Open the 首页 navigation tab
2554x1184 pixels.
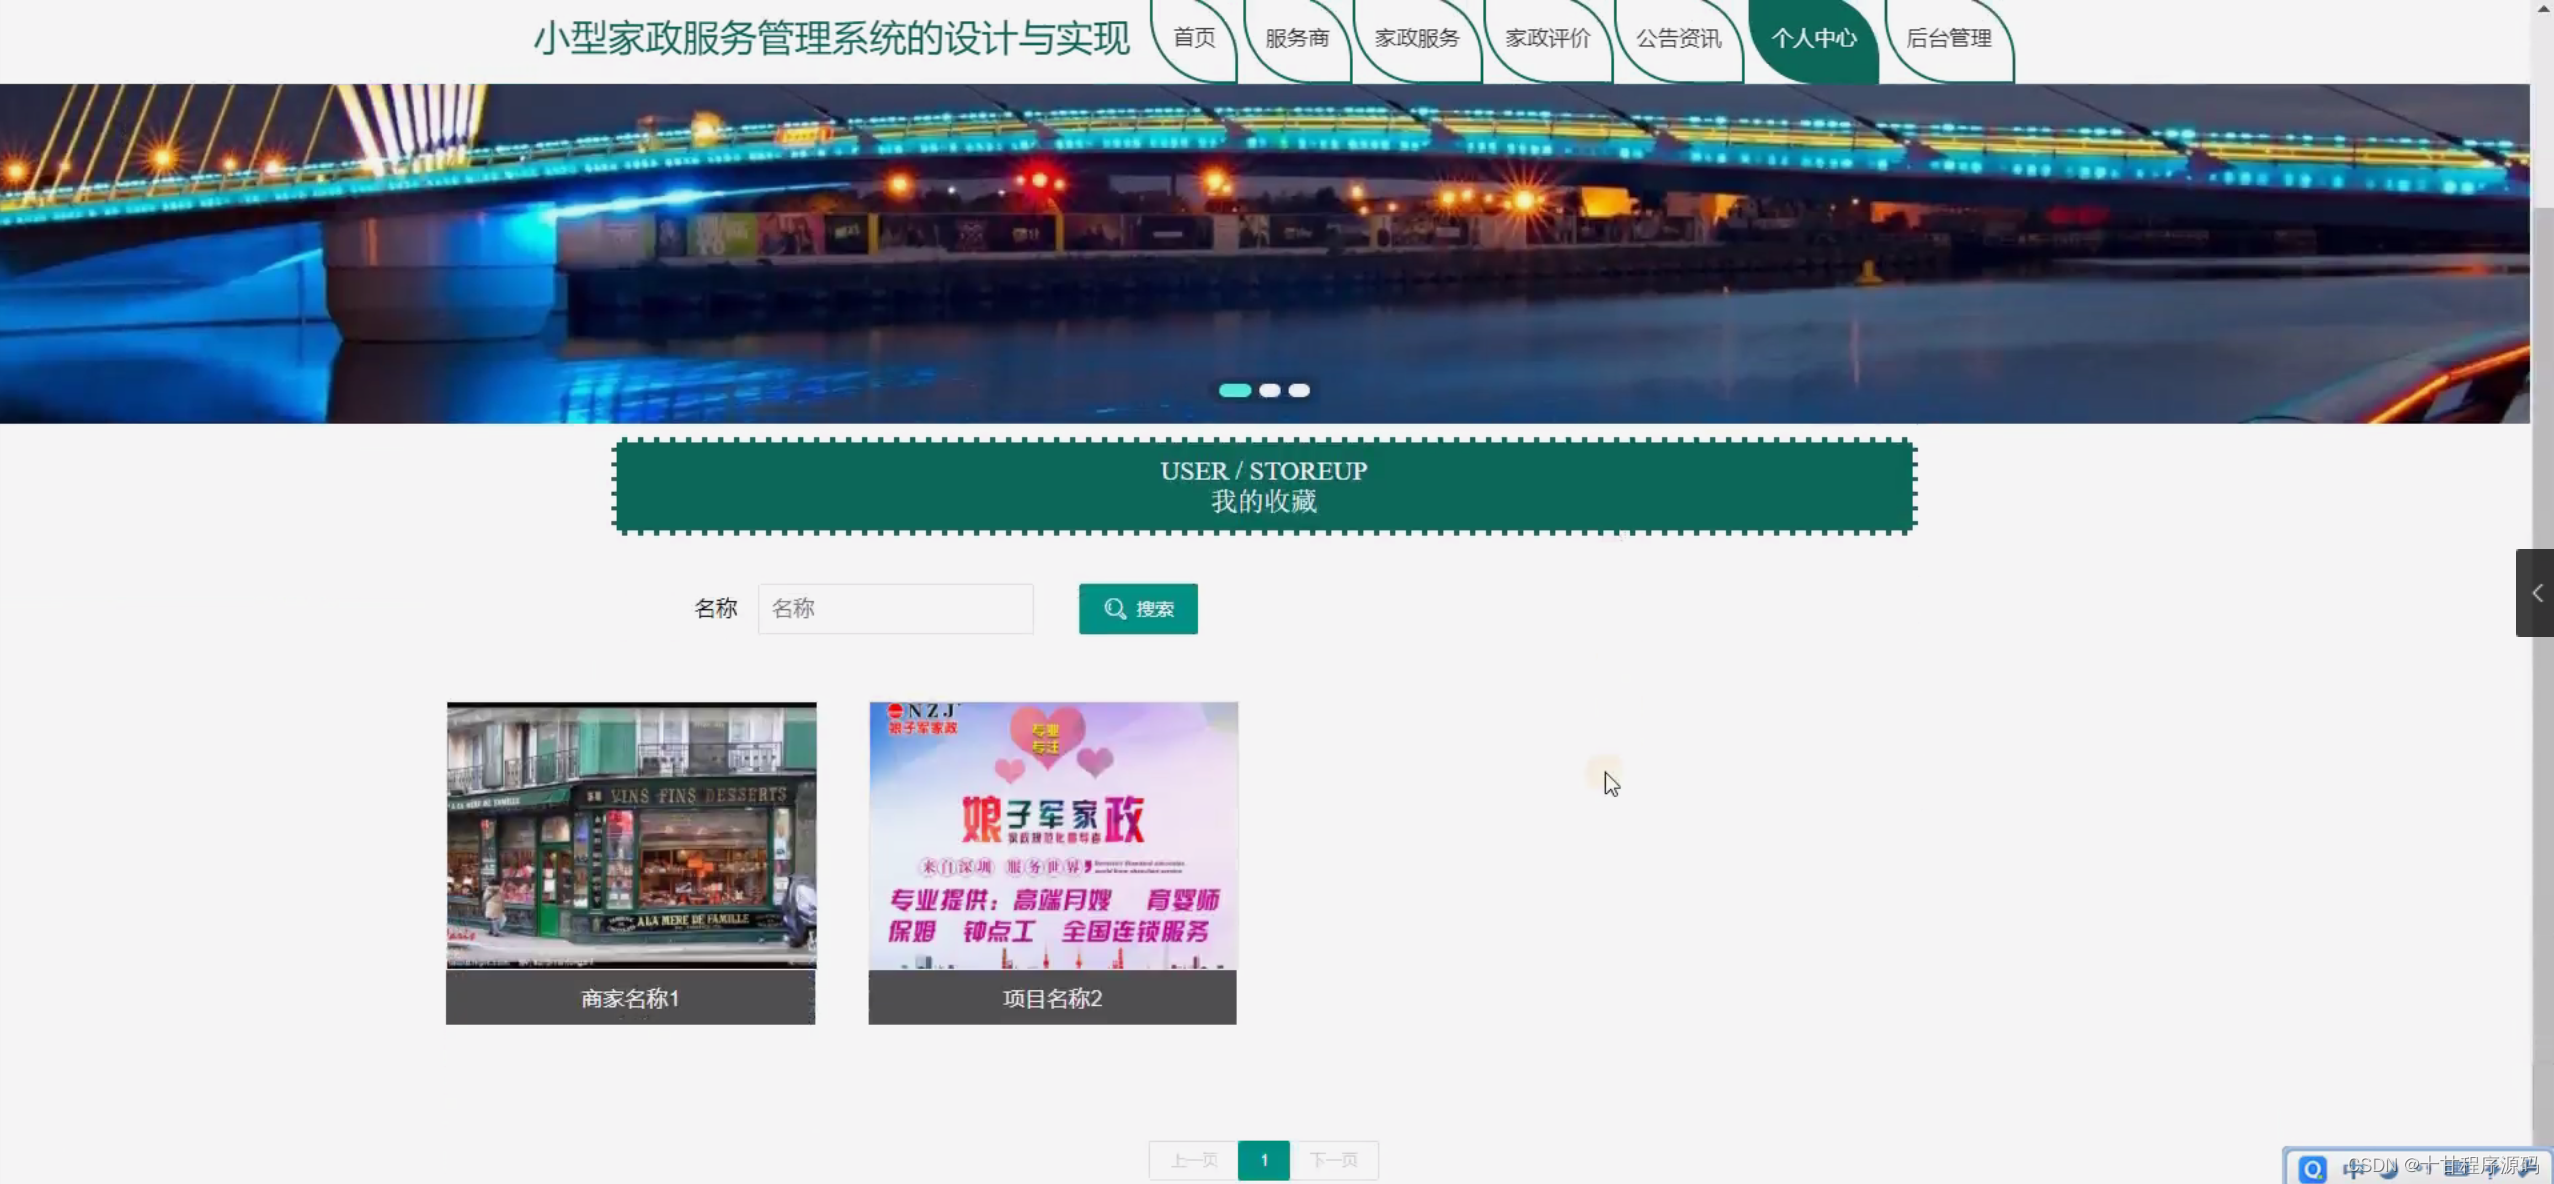point(1194,38)
